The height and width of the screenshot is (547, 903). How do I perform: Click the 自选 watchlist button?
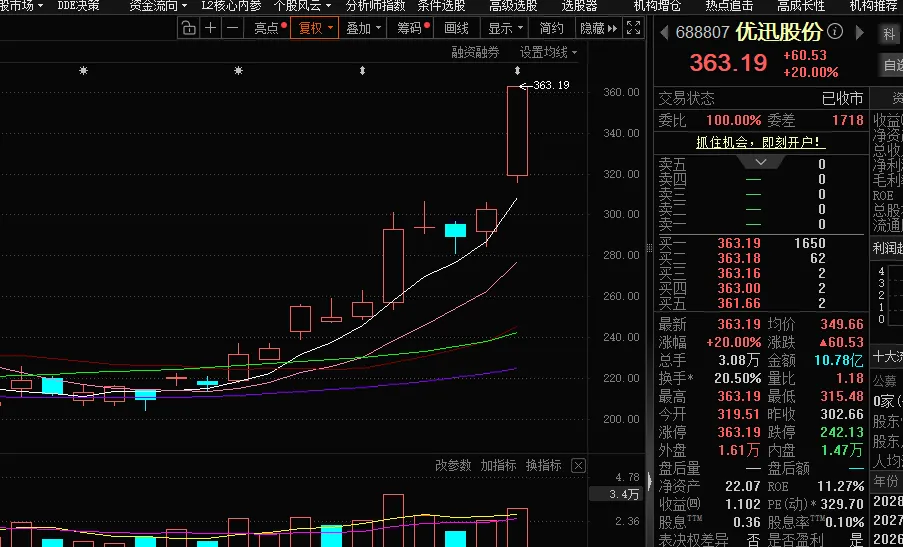tap(891, 65)
